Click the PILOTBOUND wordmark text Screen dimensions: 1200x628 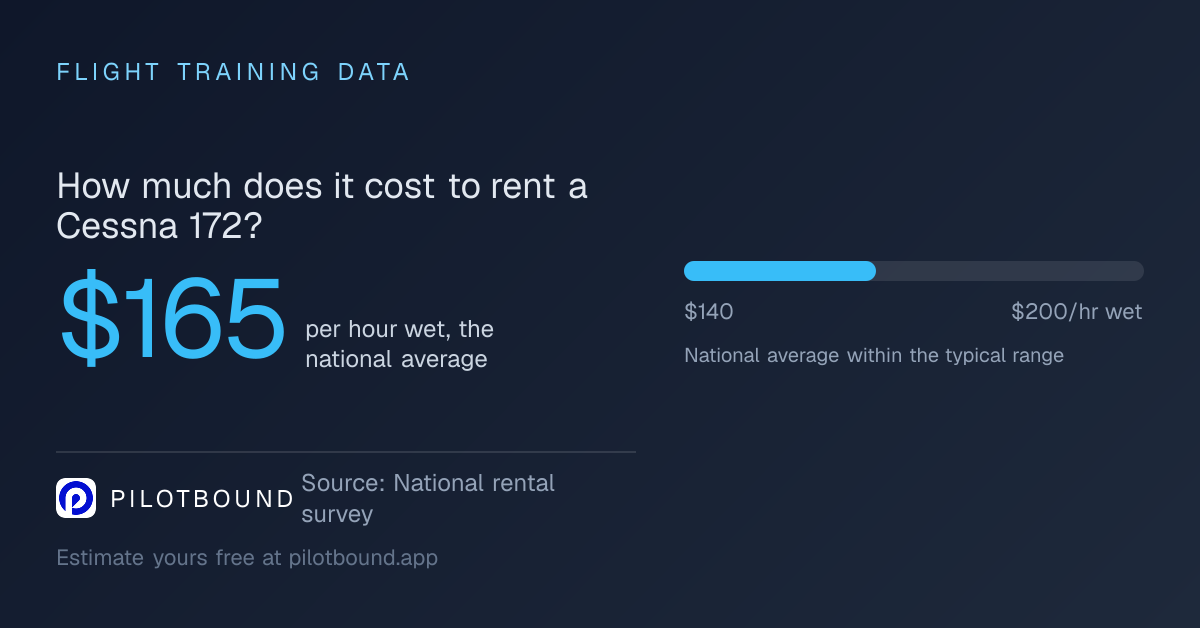coord(203,499)
